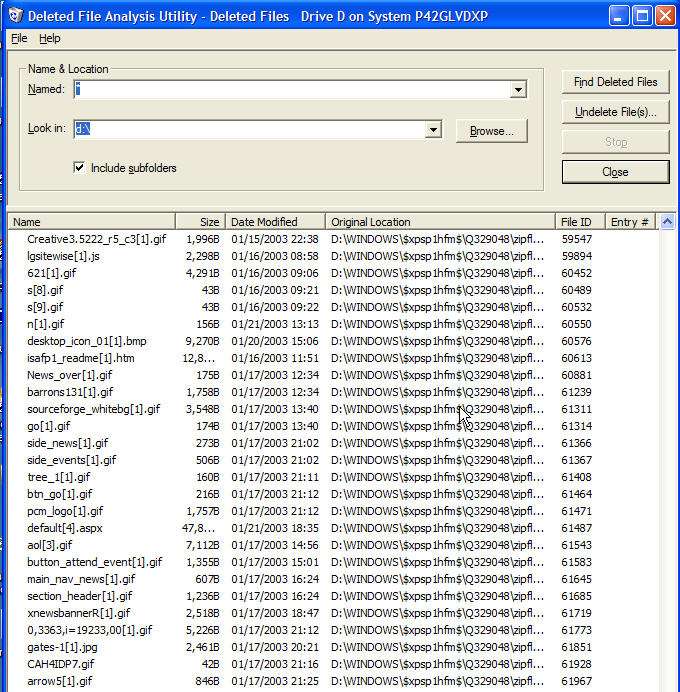Click File ID value 60881
The height and width of the screenshot is (692, 680).
click(576, 375)
